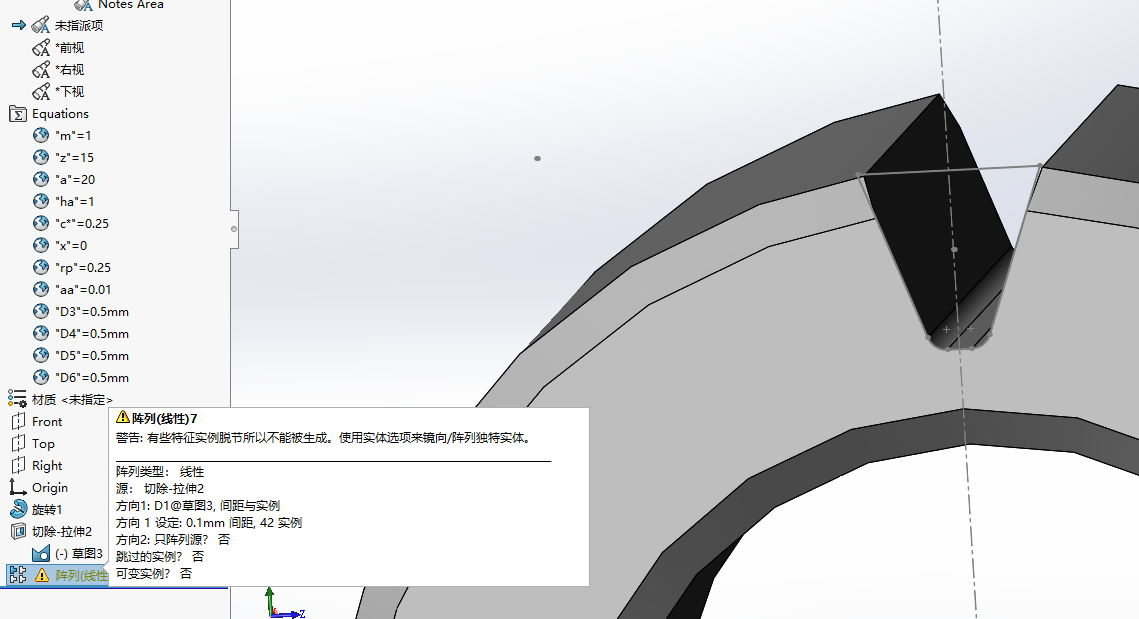Select the Right plane icon
This screenshot has width=1139, height=619.
pos(18,466)
